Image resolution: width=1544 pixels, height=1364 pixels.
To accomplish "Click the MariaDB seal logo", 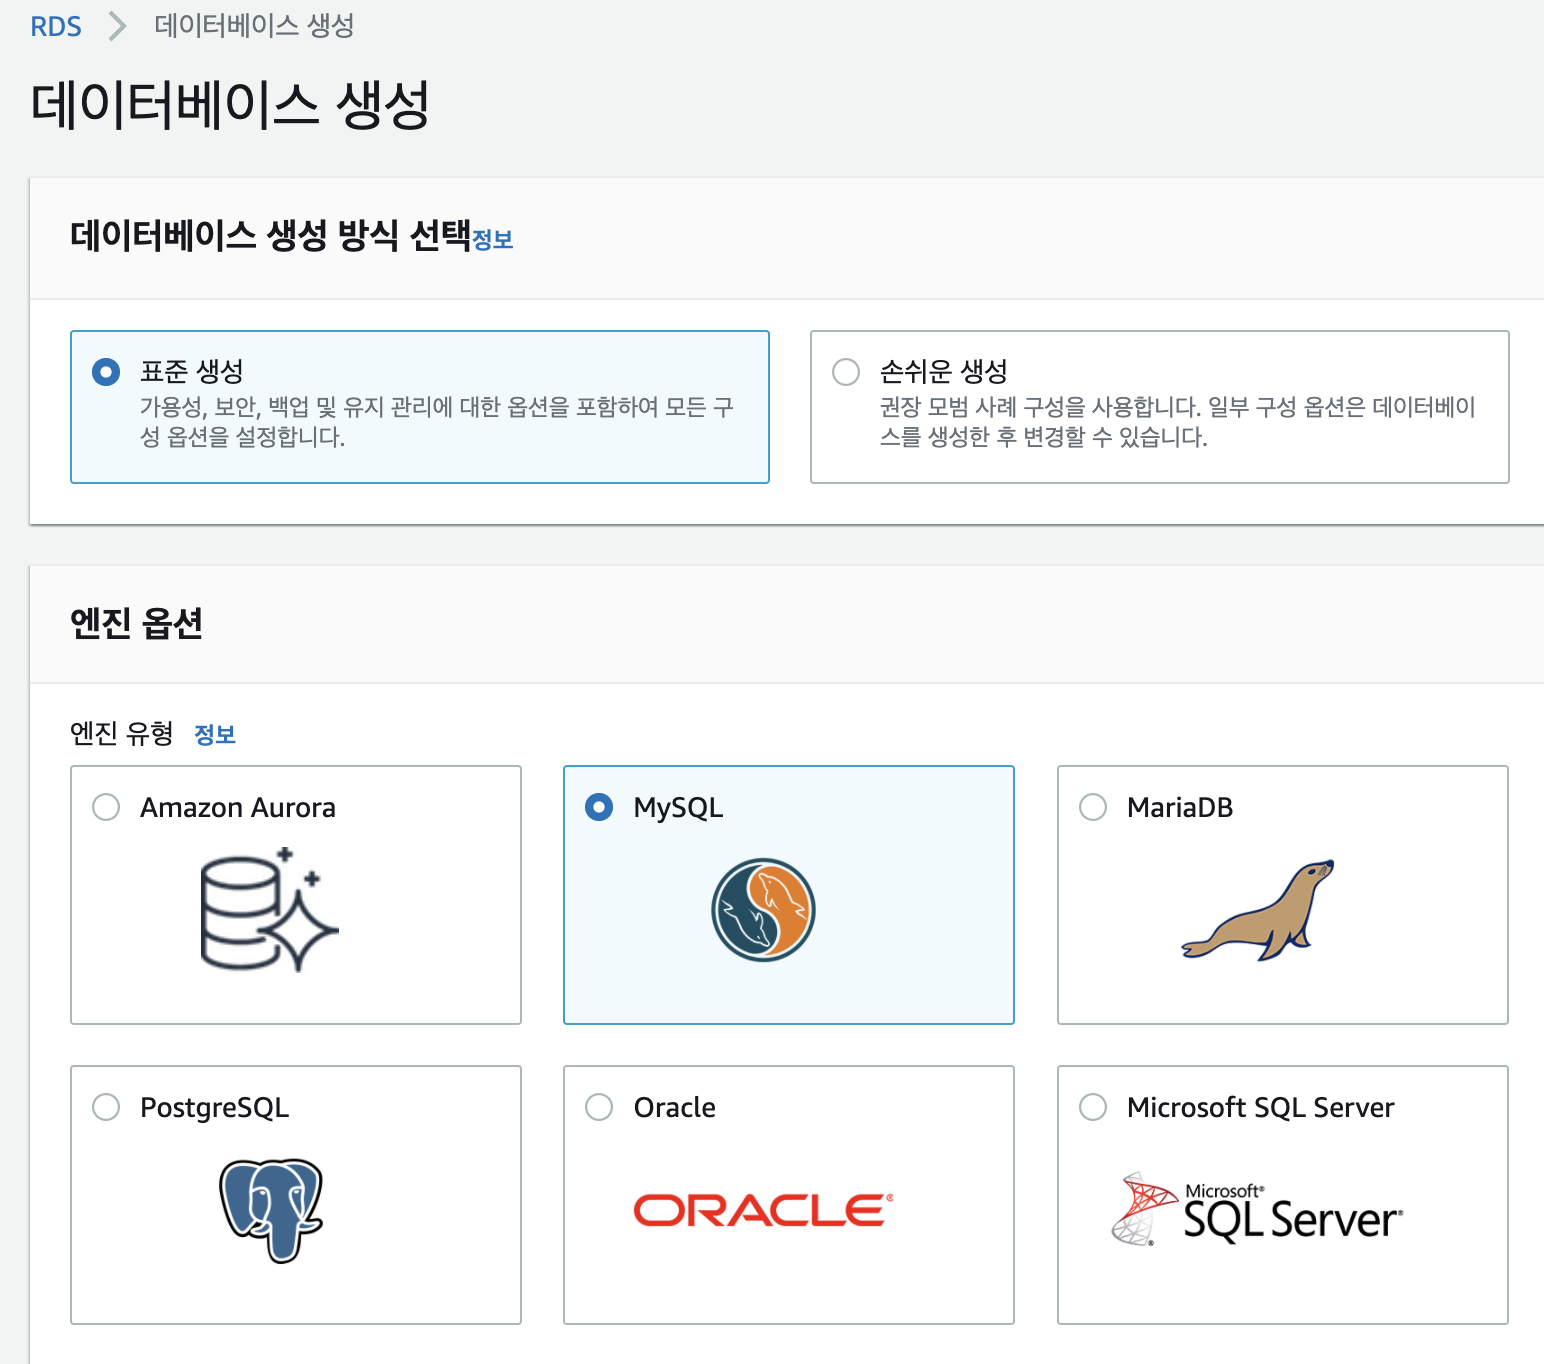I will point(1258,911).
